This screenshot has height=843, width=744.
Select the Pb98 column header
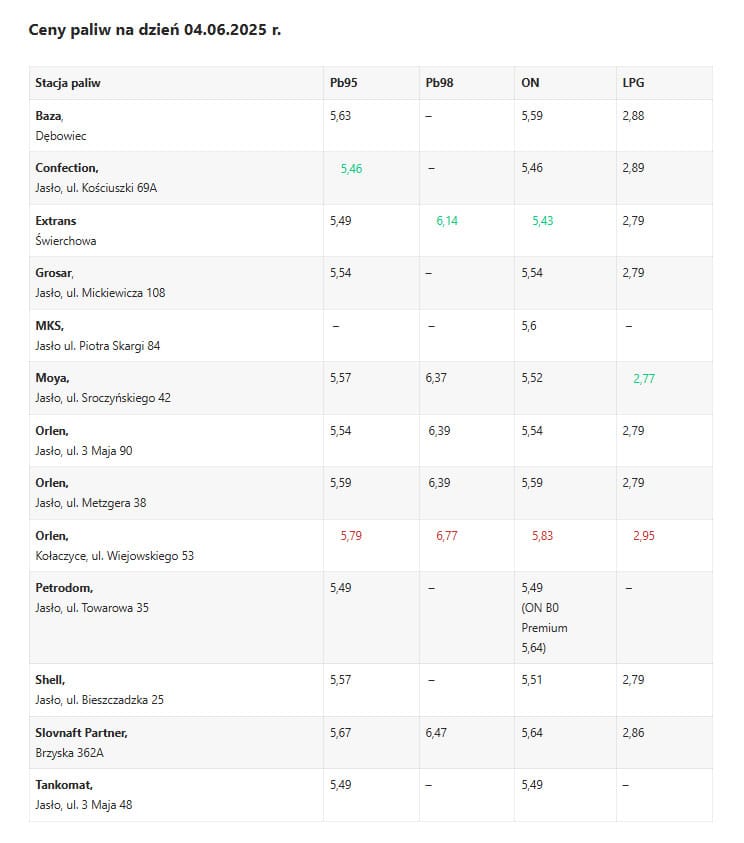point(439,83)
